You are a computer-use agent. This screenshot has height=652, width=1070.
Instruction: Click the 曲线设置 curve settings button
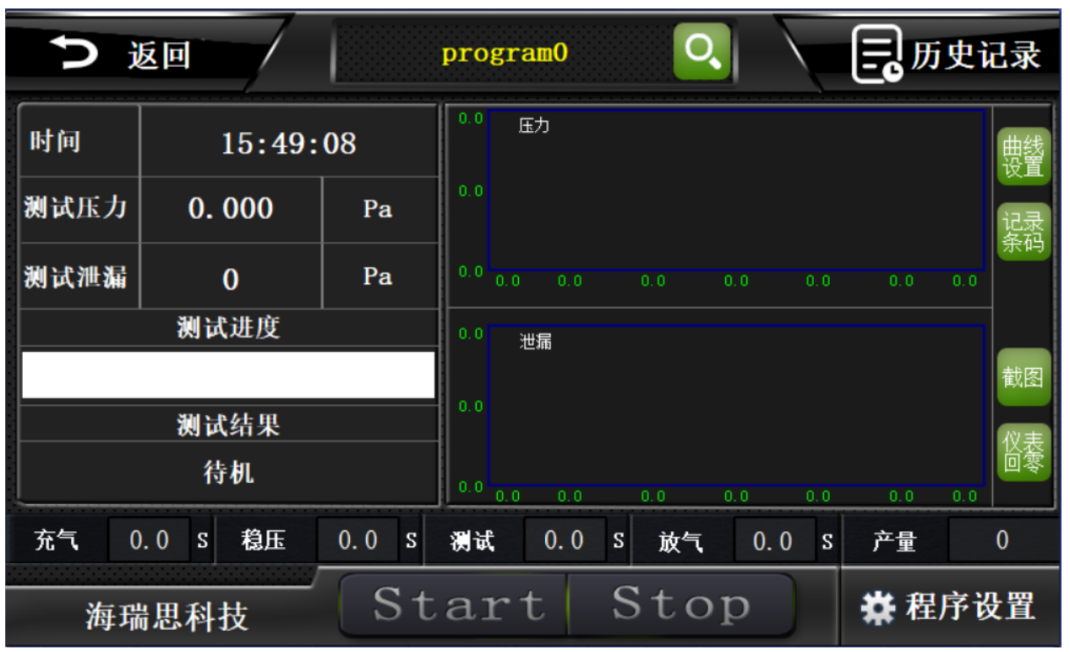tap(1023, 158)
